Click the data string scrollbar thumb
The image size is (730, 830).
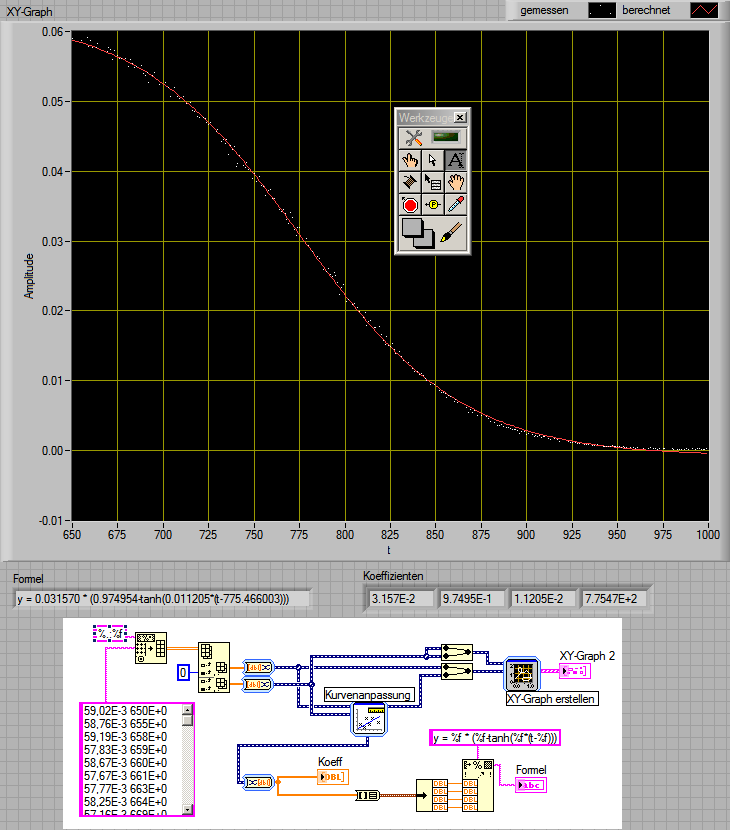coord(187,720)
